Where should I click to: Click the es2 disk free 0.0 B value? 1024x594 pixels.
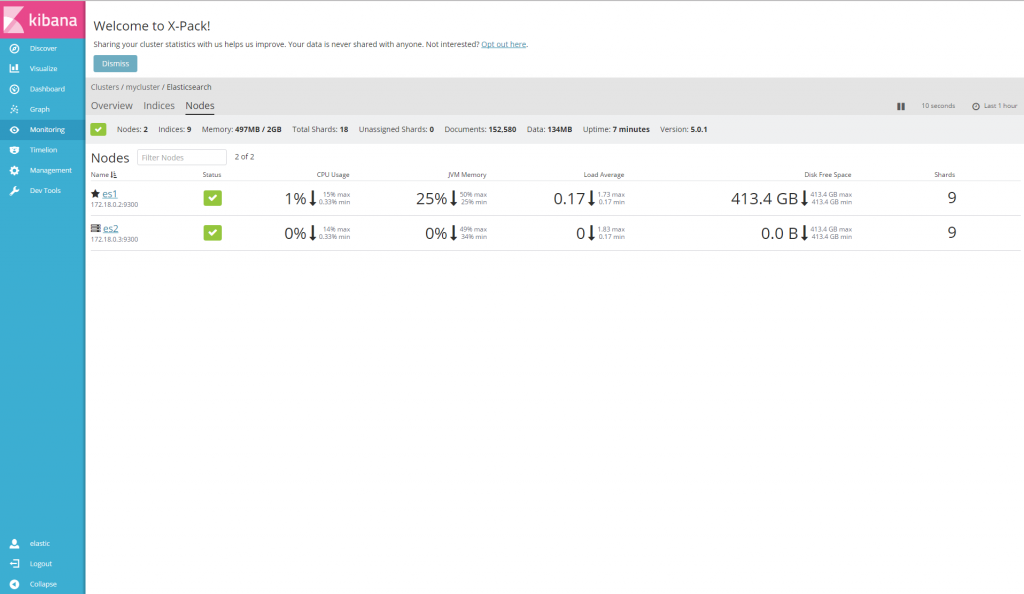[x=779, y=233]
